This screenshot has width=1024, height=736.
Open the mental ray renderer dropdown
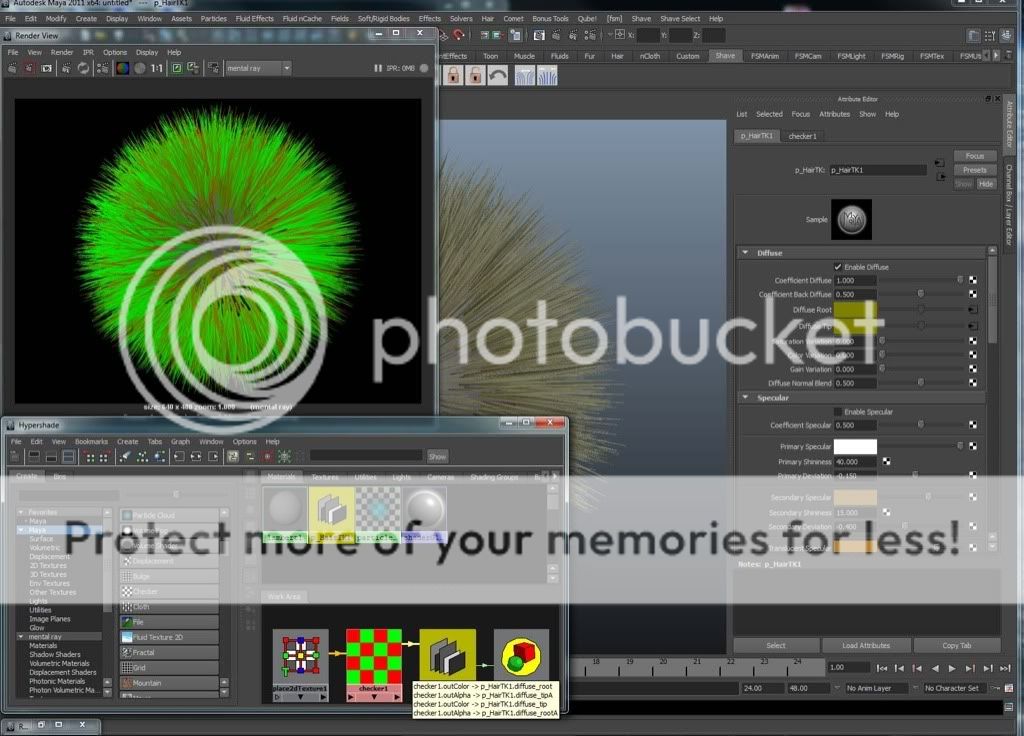pos(286,68)
